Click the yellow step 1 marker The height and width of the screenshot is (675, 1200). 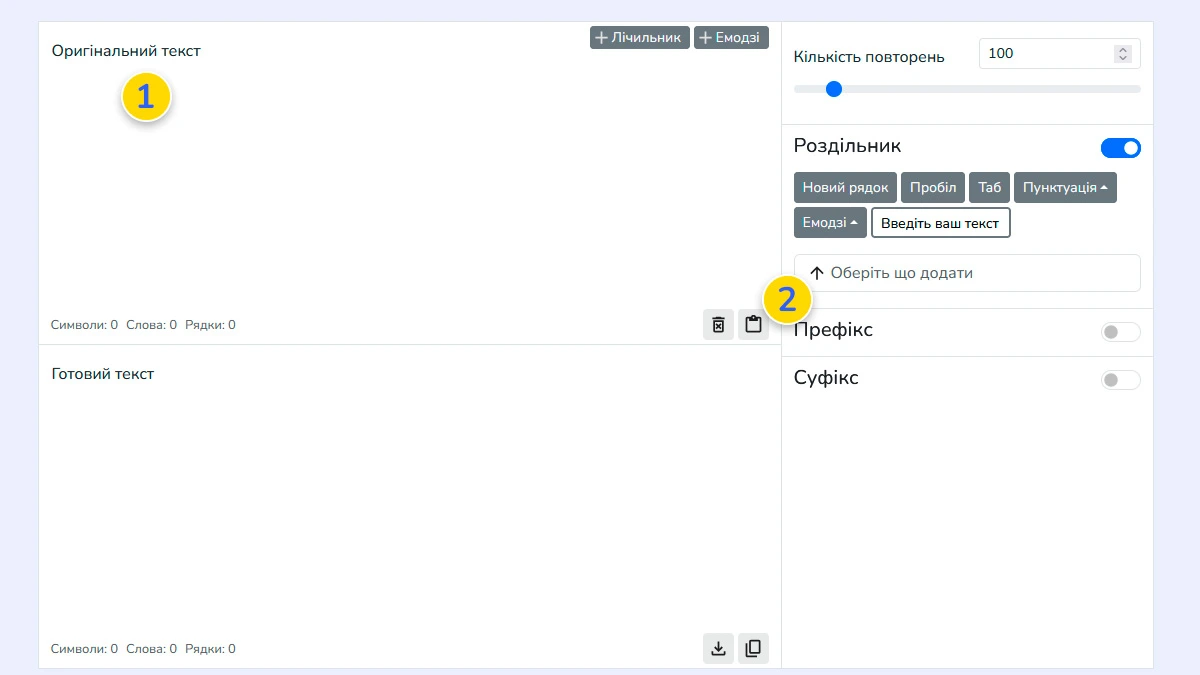146,97
